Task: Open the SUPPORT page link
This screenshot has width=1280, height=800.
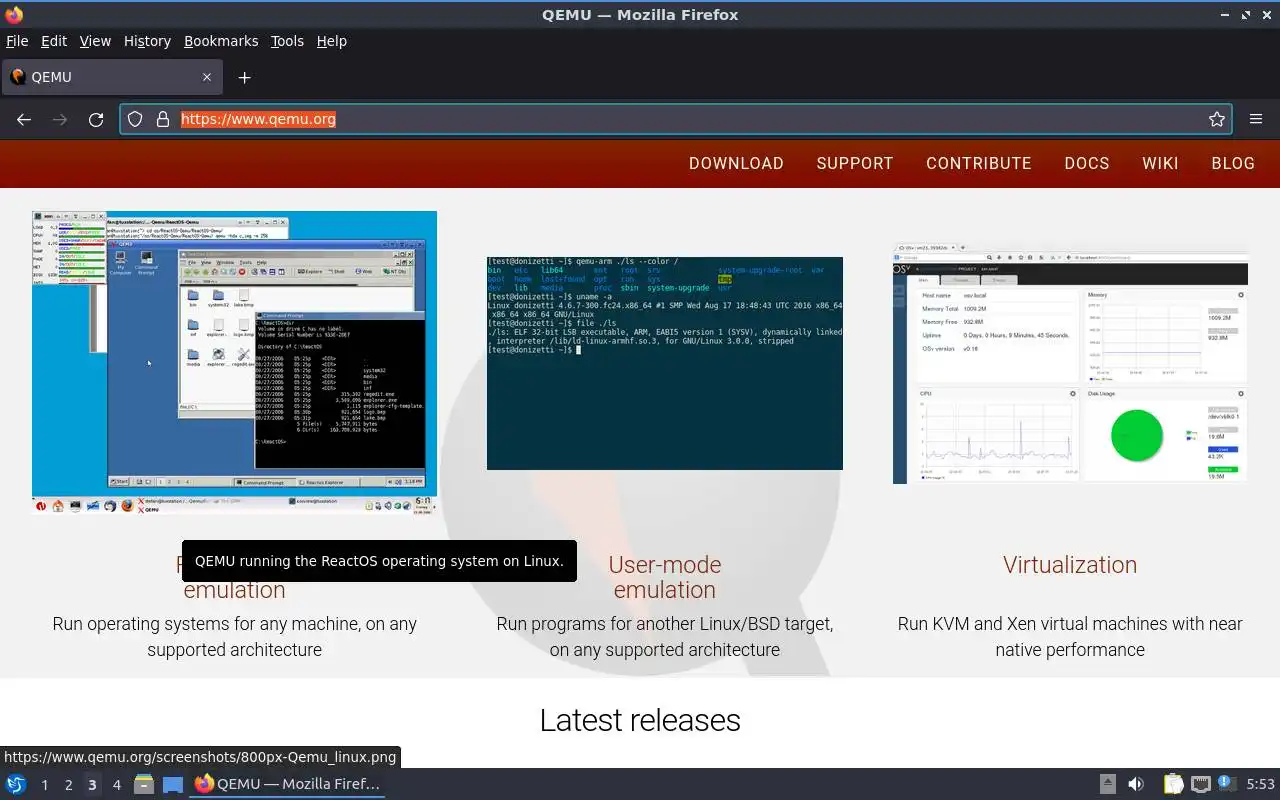Action: (855, 163)
